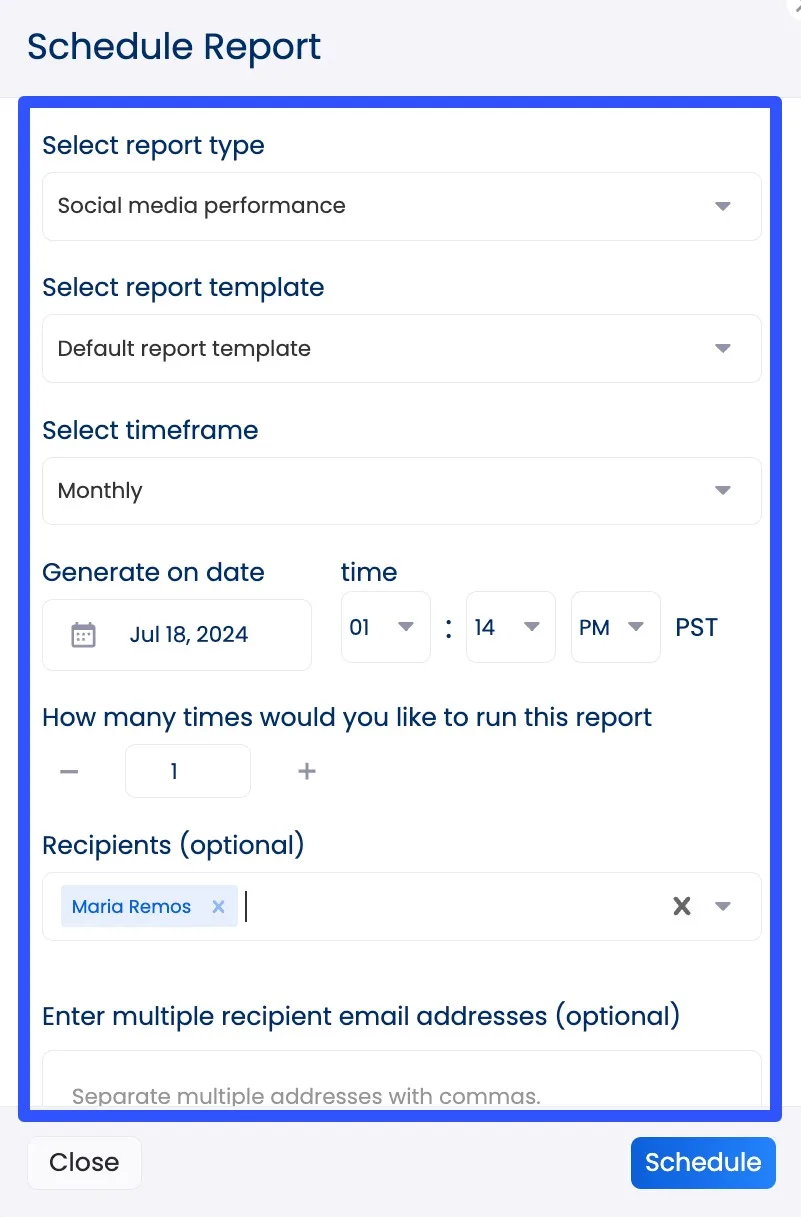This screenshot has height=1217, width=801.
Task: Remove the Maria Remos recipient tag
Action: click(x=218, y=907)
